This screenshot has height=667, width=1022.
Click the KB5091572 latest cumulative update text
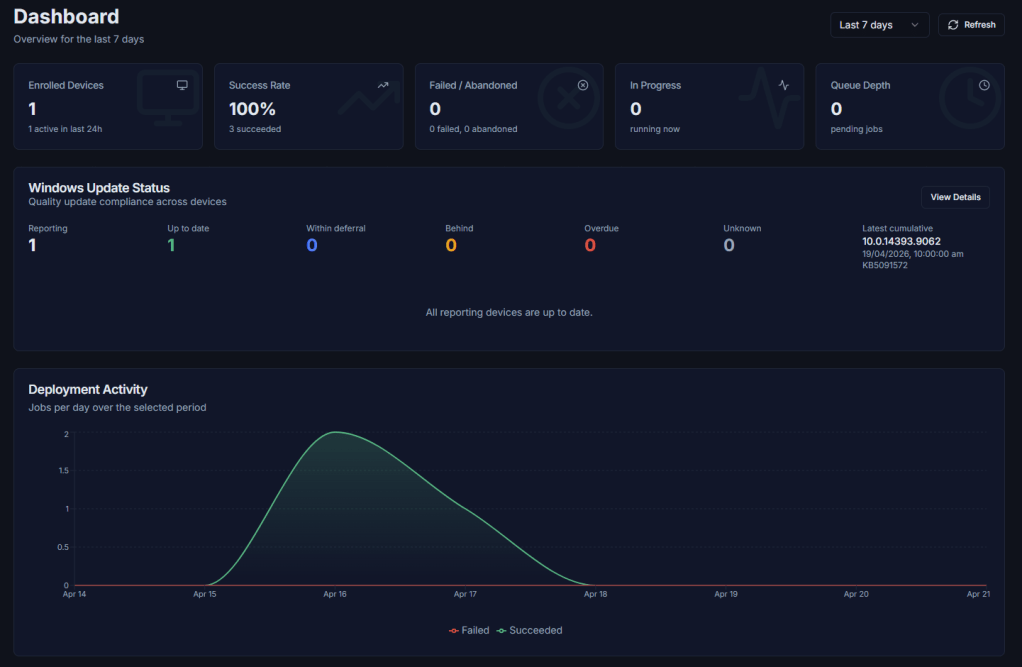click(885, 265)
